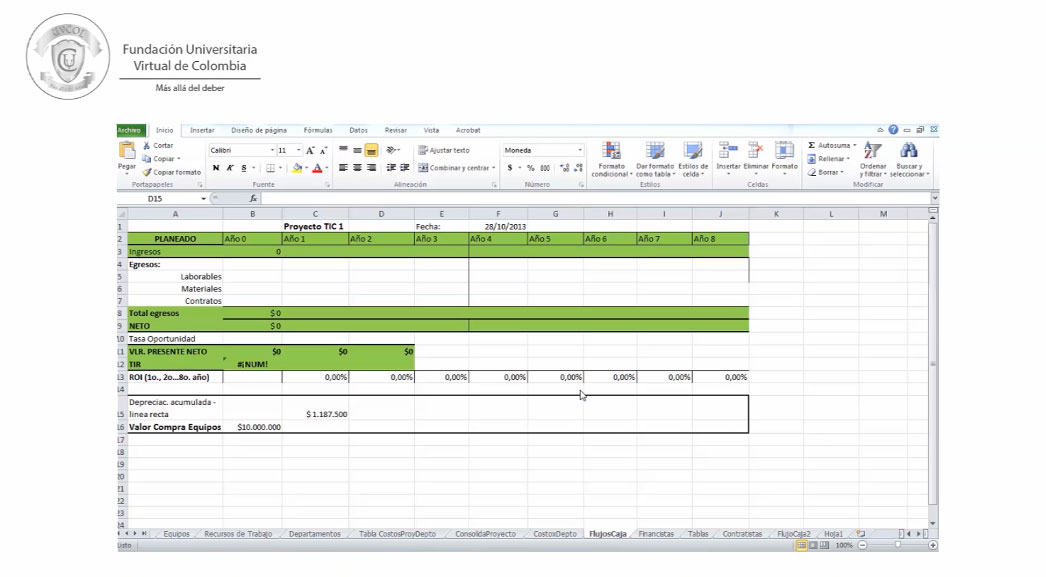Select the Copiar formato paintbrush
1046x577 pixels.
(147, 172)
